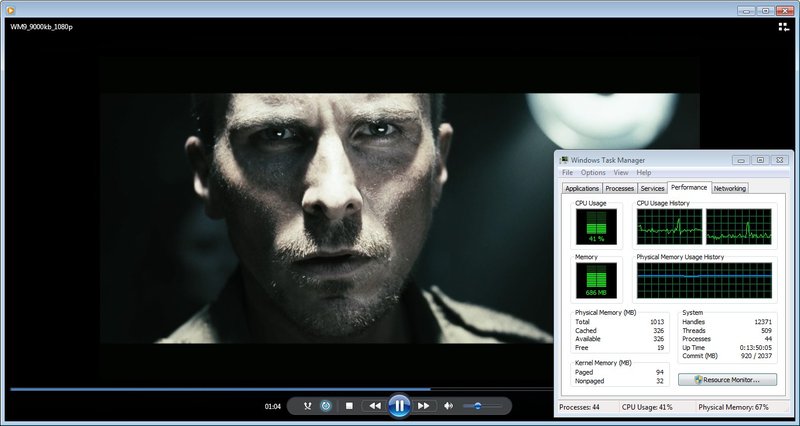Pause the video playback

[x=399, y=406]
